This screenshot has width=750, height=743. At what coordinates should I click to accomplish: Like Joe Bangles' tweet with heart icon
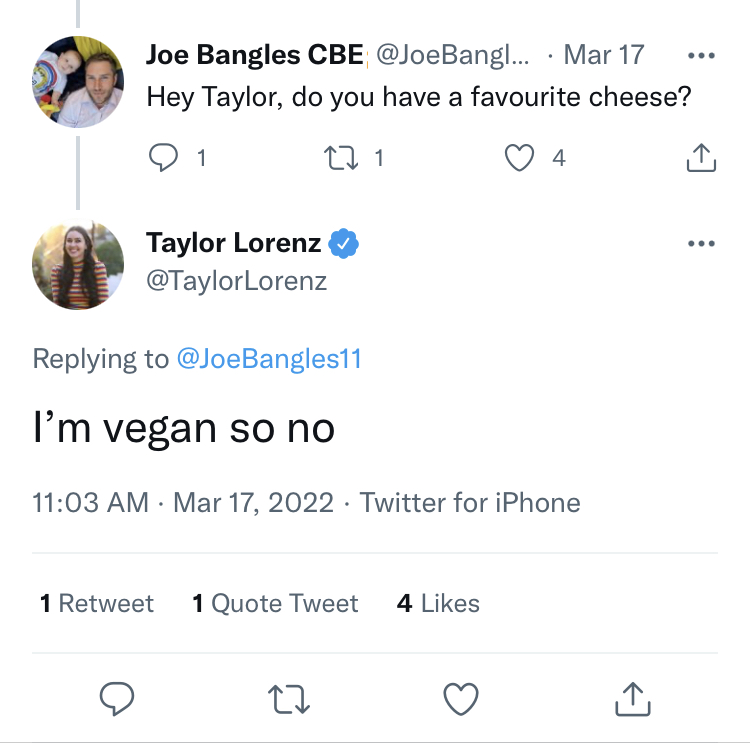[x=519, y=157]
